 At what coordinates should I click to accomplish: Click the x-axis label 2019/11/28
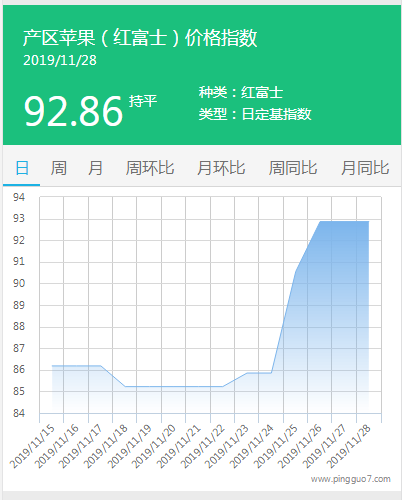click(x=349, y=446)
